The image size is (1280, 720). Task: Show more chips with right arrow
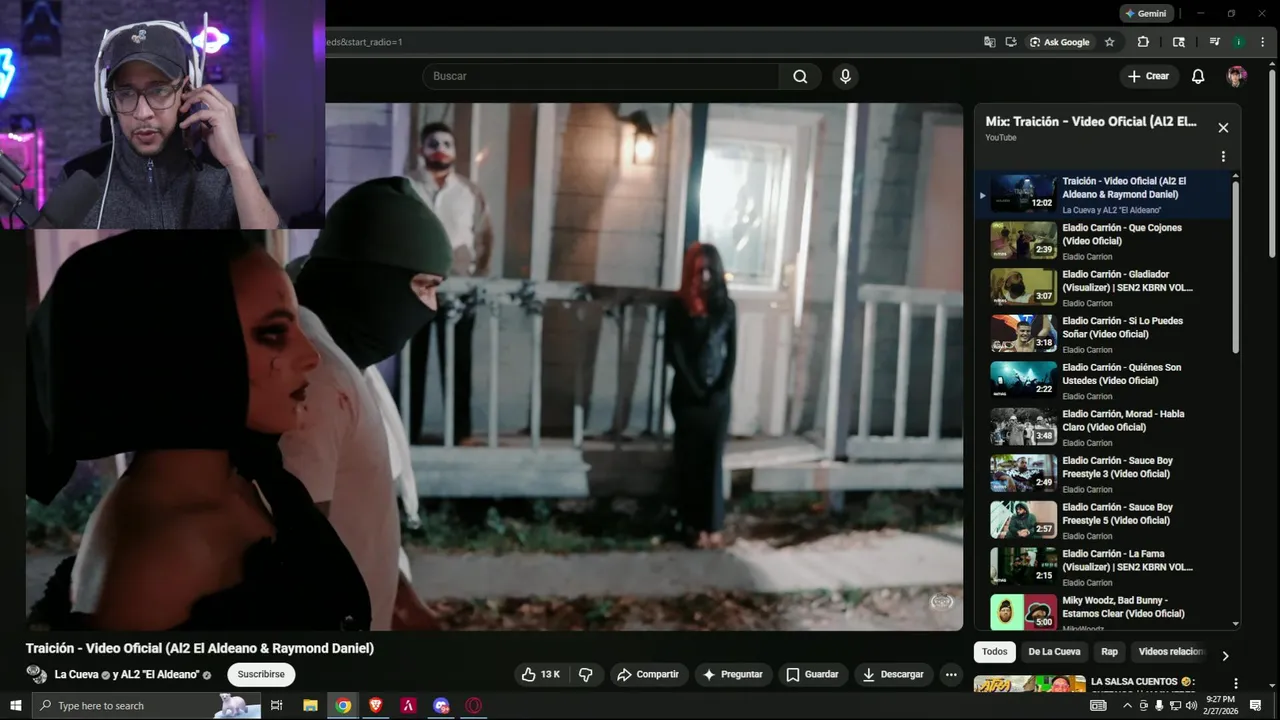point(1225,656)
